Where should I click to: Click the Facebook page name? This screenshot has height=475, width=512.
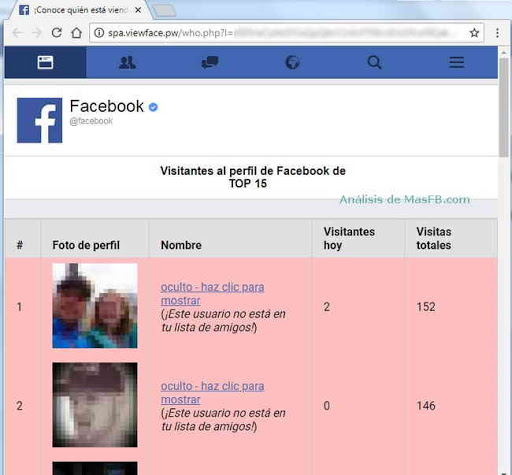click(x=107, y=106)
